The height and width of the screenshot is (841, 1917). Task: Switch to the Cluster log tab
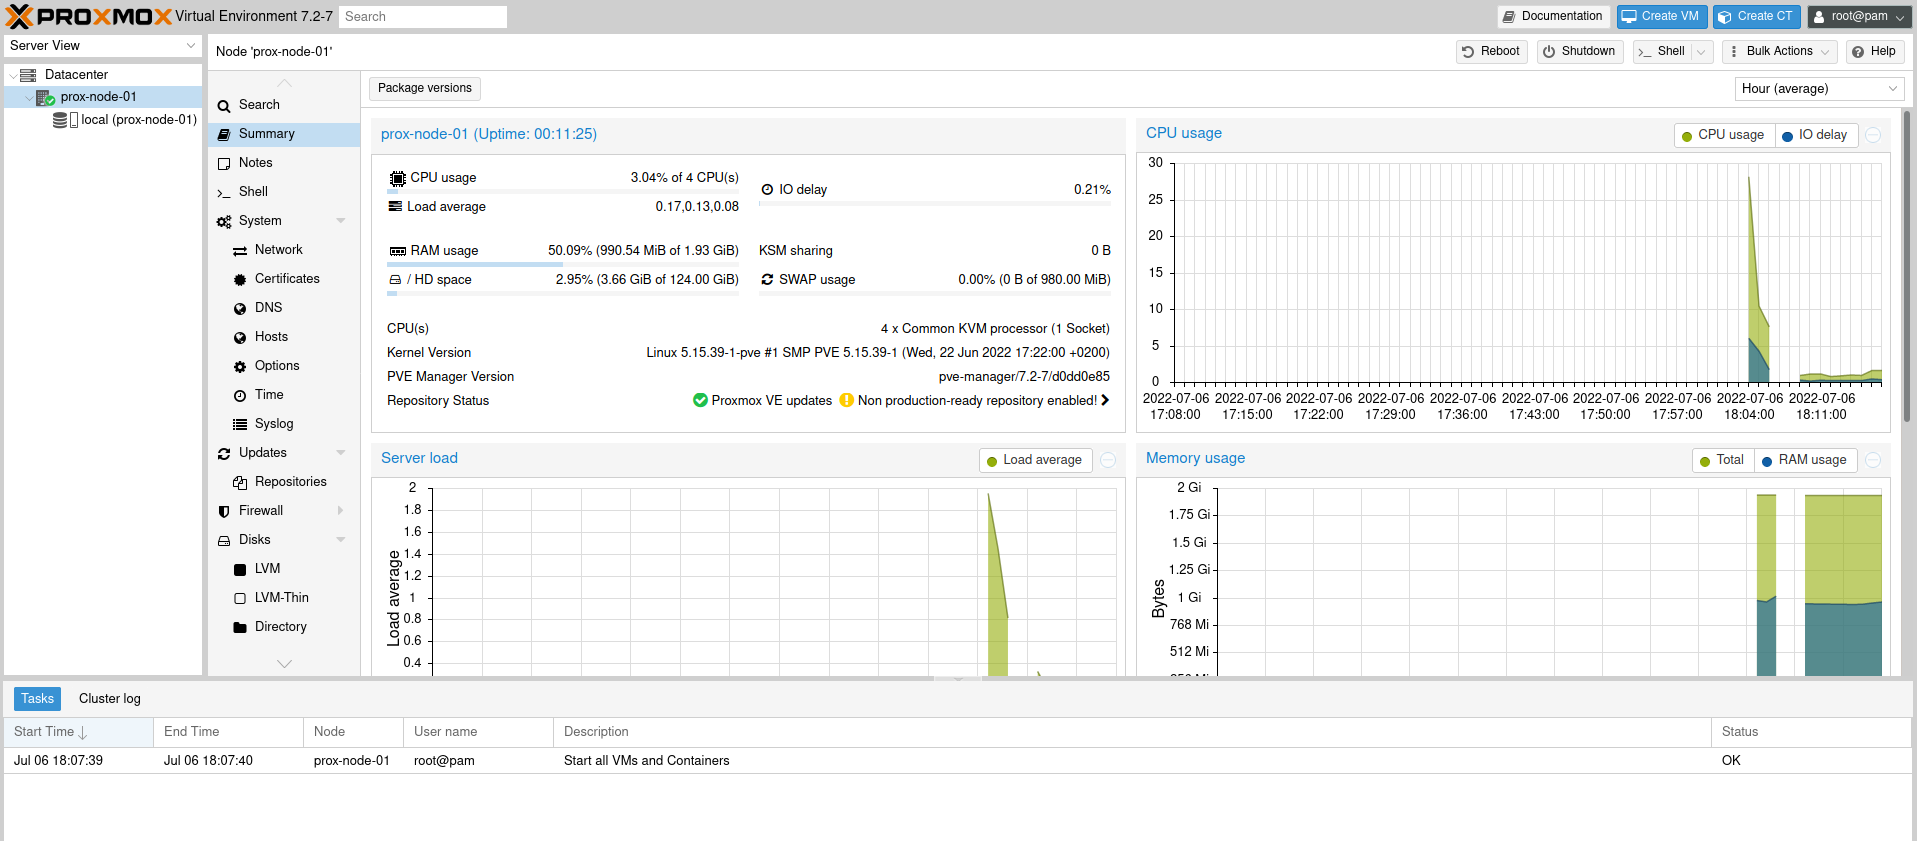(x=110, y=699)
